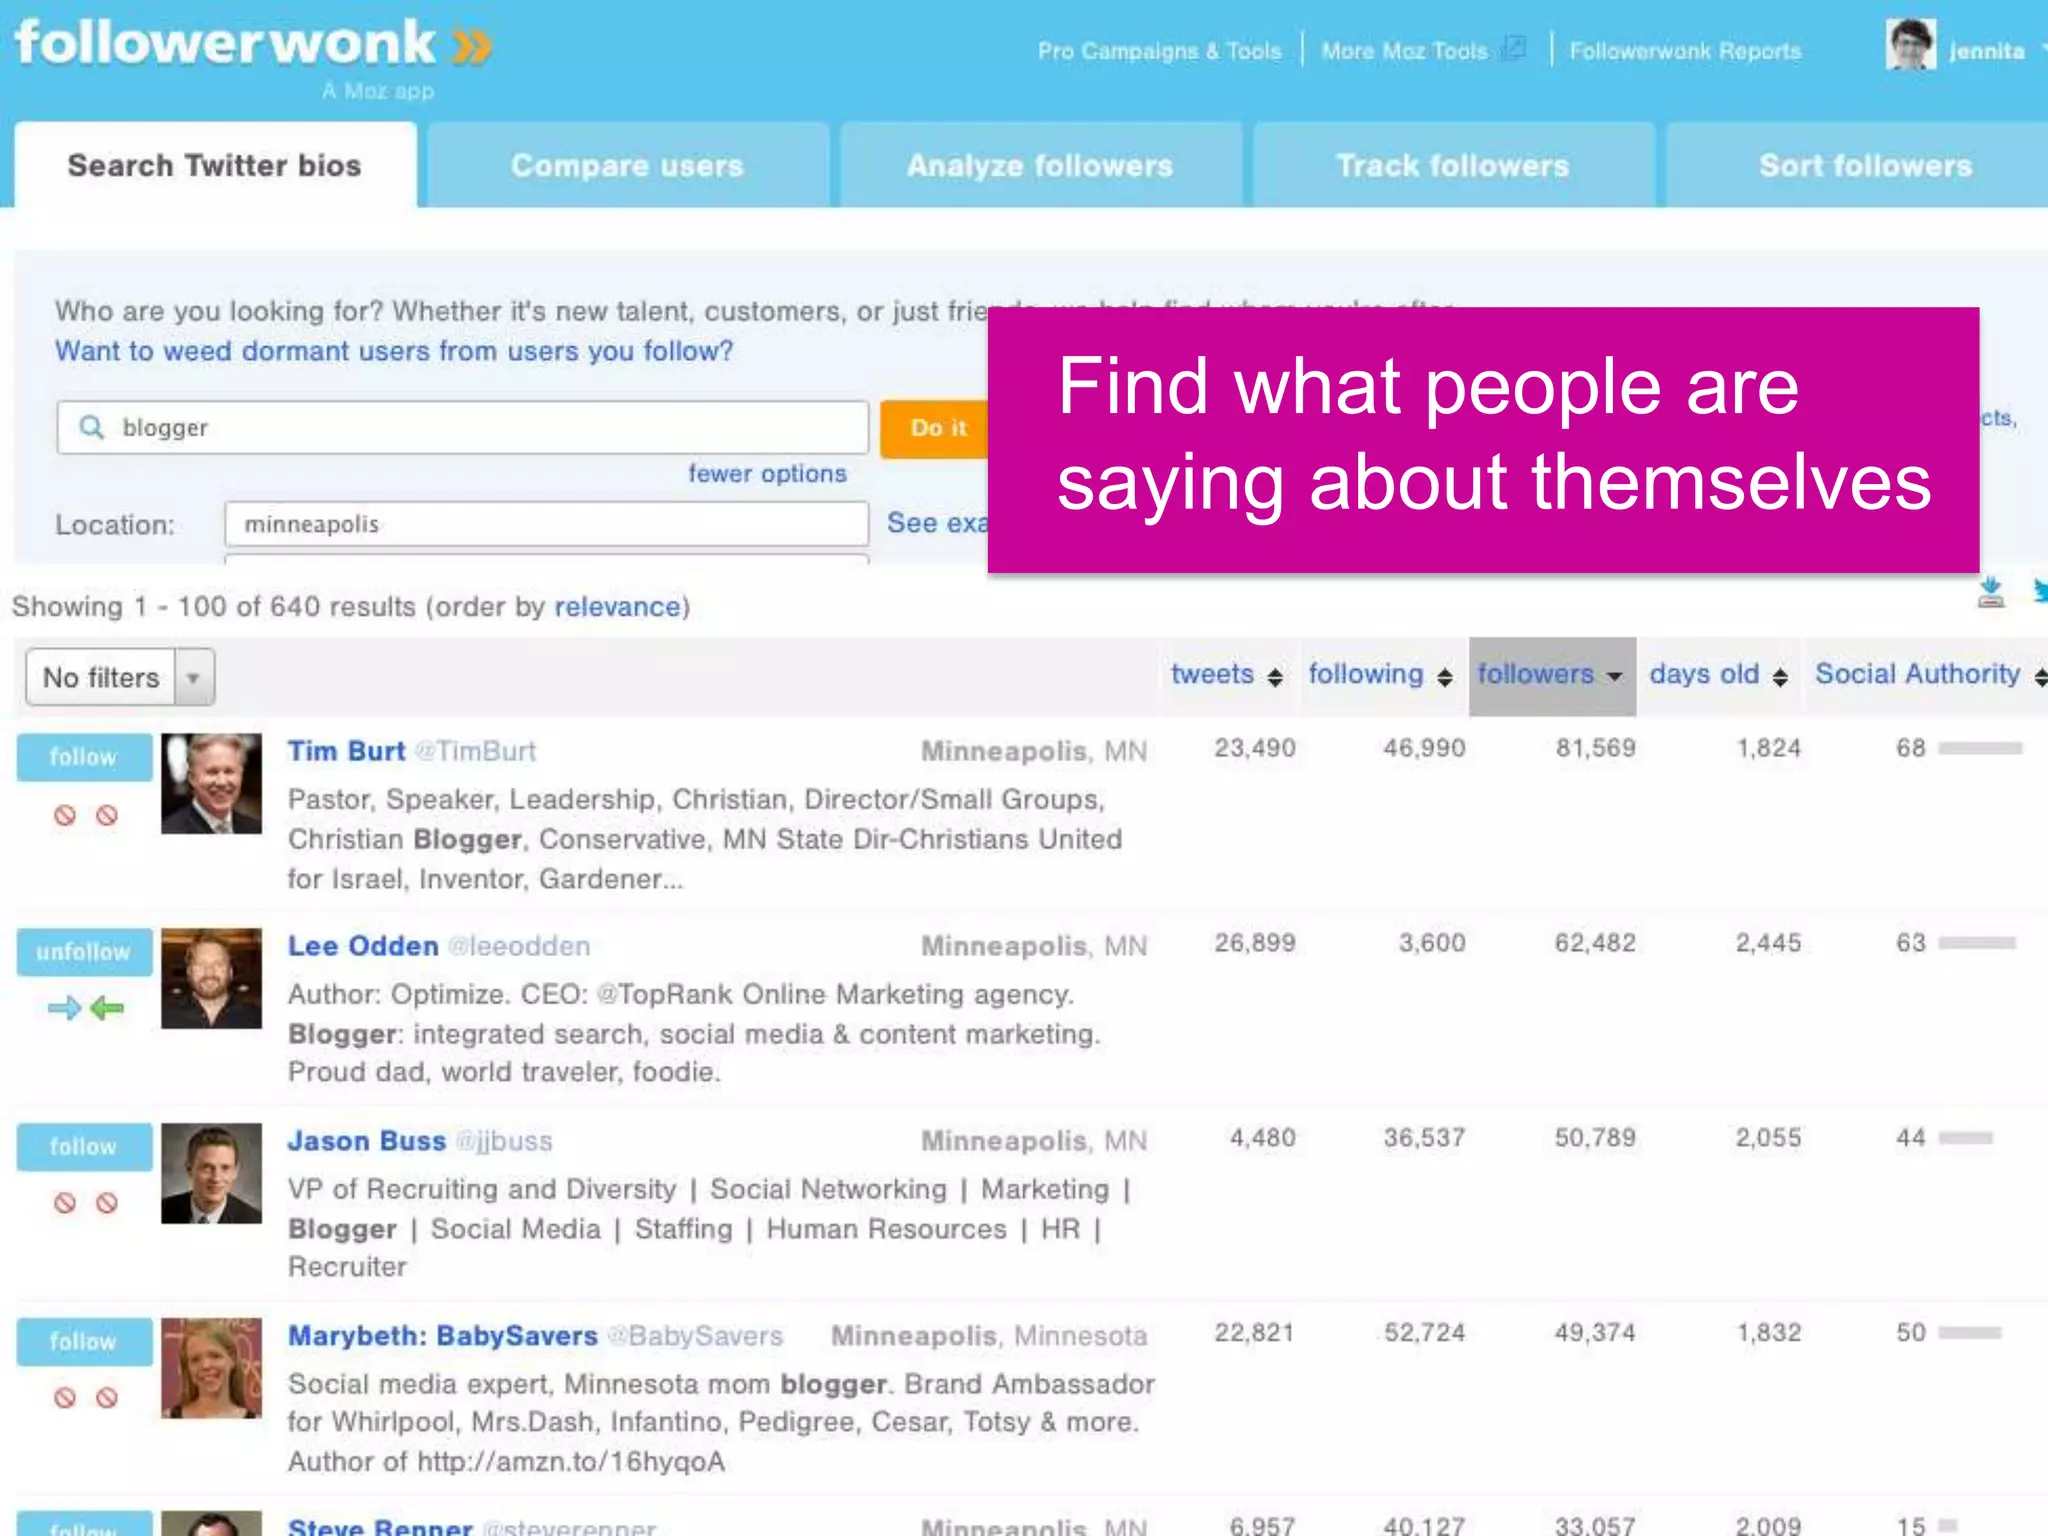Switch to Search Twitter bios tab
Image resolution: width=2048 pixels, height=1536 pixels.
215,165
